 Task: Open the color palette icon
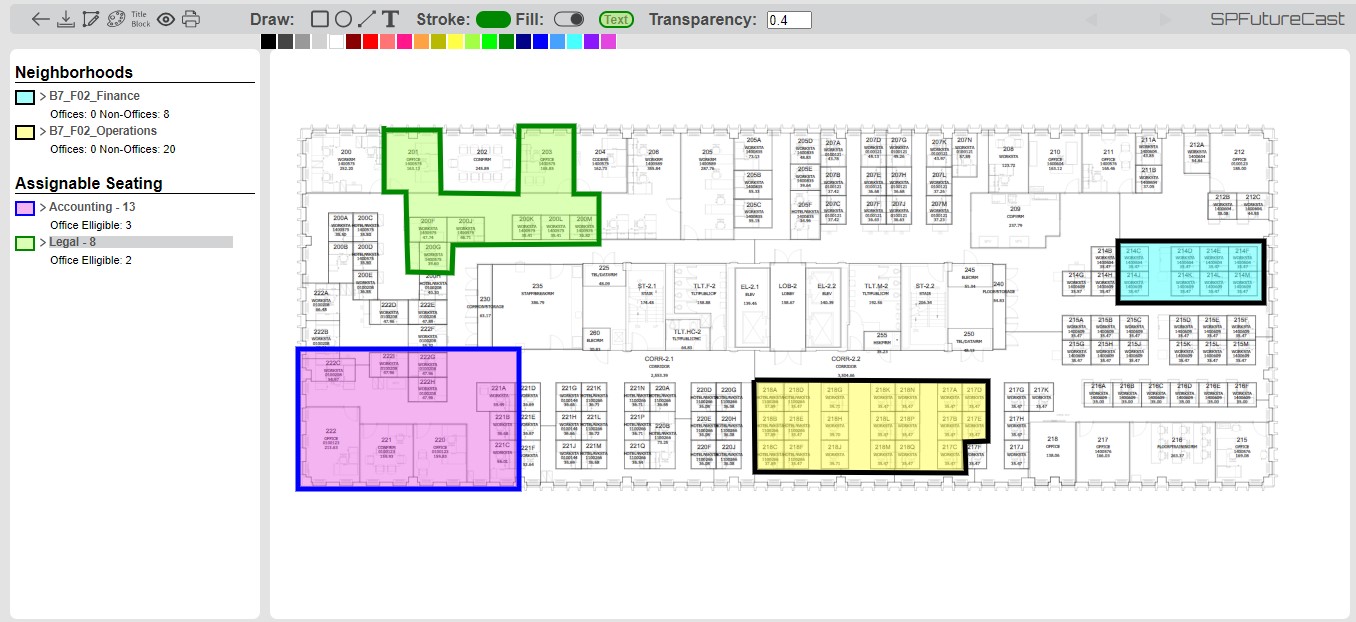(116, 19)
